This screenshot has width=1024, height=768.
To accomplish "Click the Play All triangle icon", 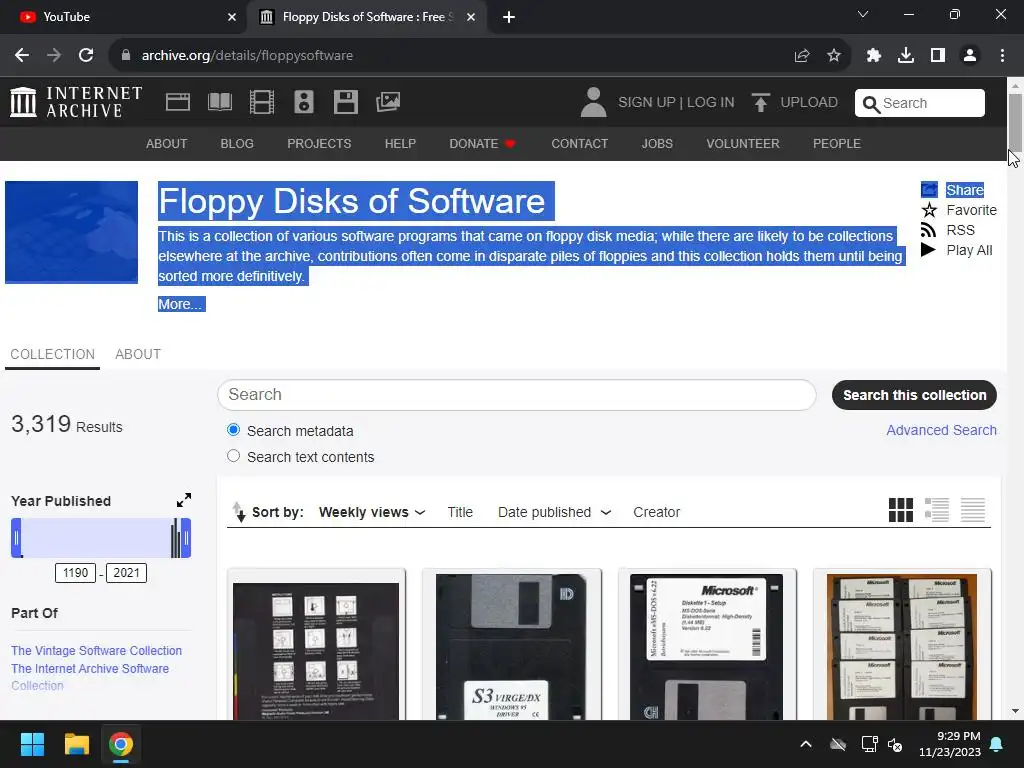I will (x=928, y=249).
